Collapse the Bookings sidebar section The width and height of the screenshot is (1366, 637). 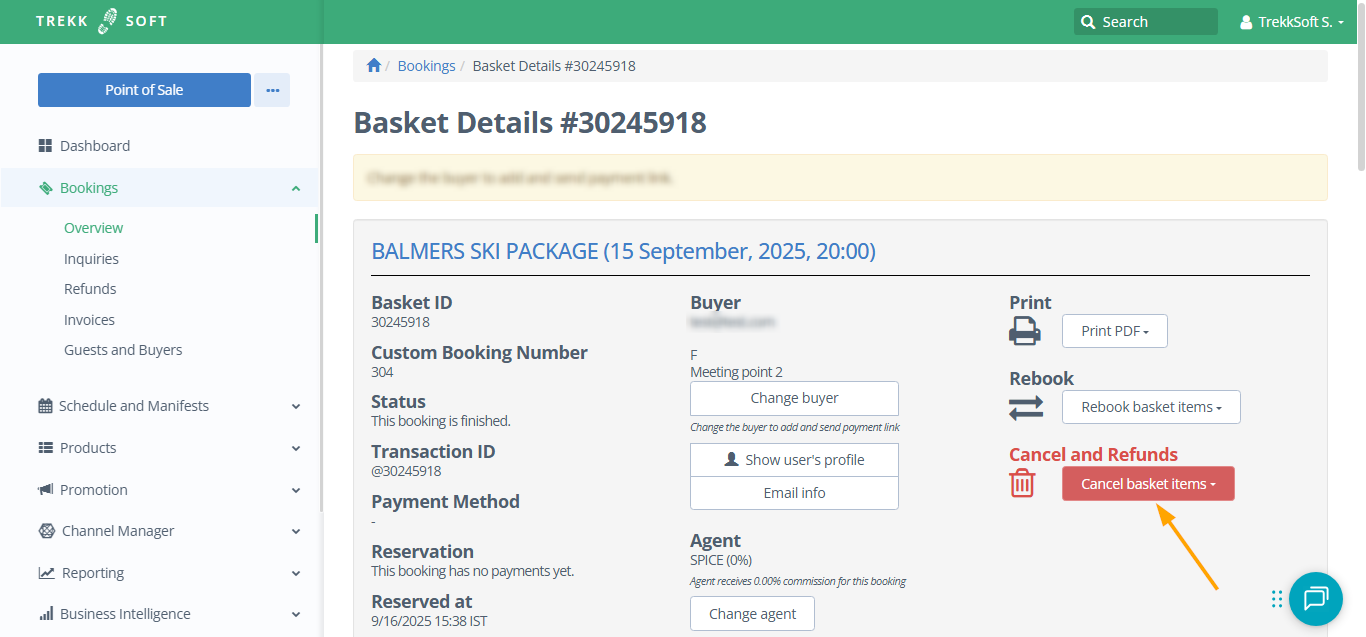click(295, 188)
